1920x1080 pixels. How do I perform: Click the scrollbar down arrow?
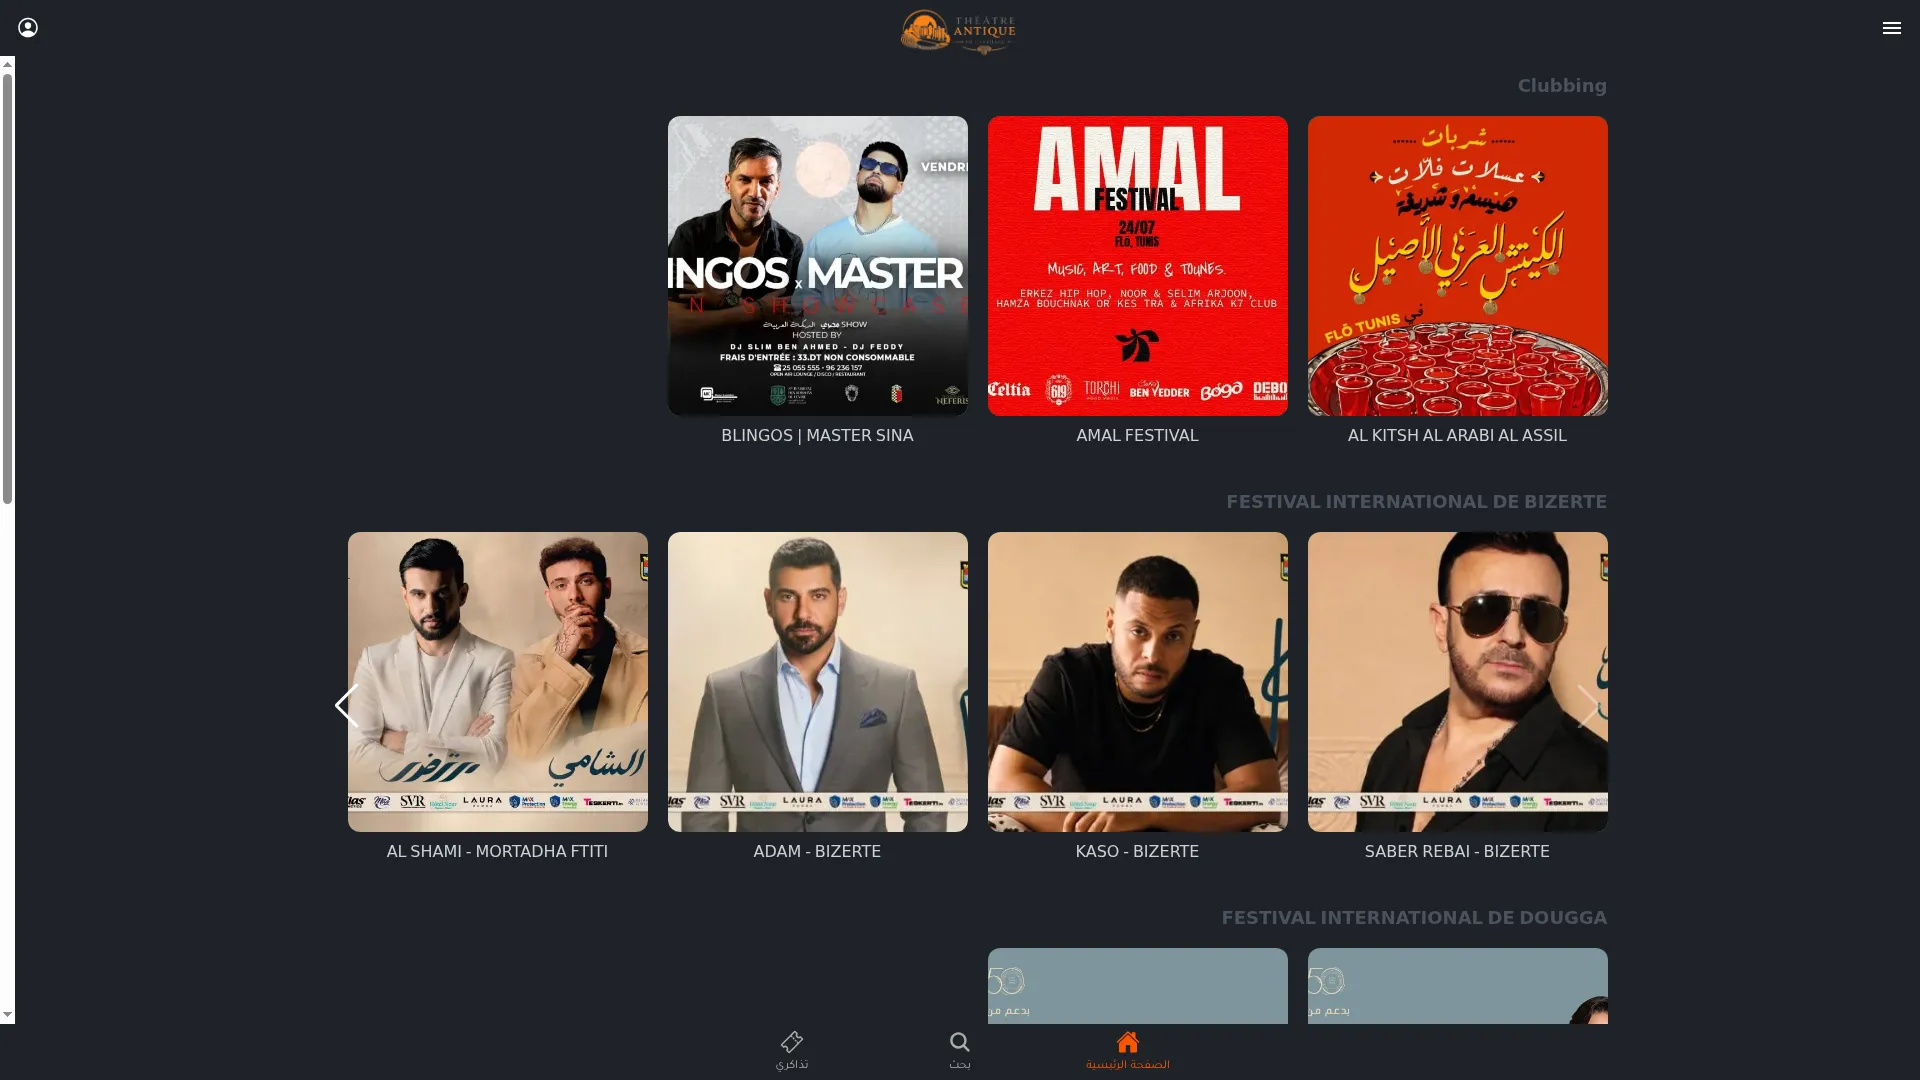point(7,1015)
